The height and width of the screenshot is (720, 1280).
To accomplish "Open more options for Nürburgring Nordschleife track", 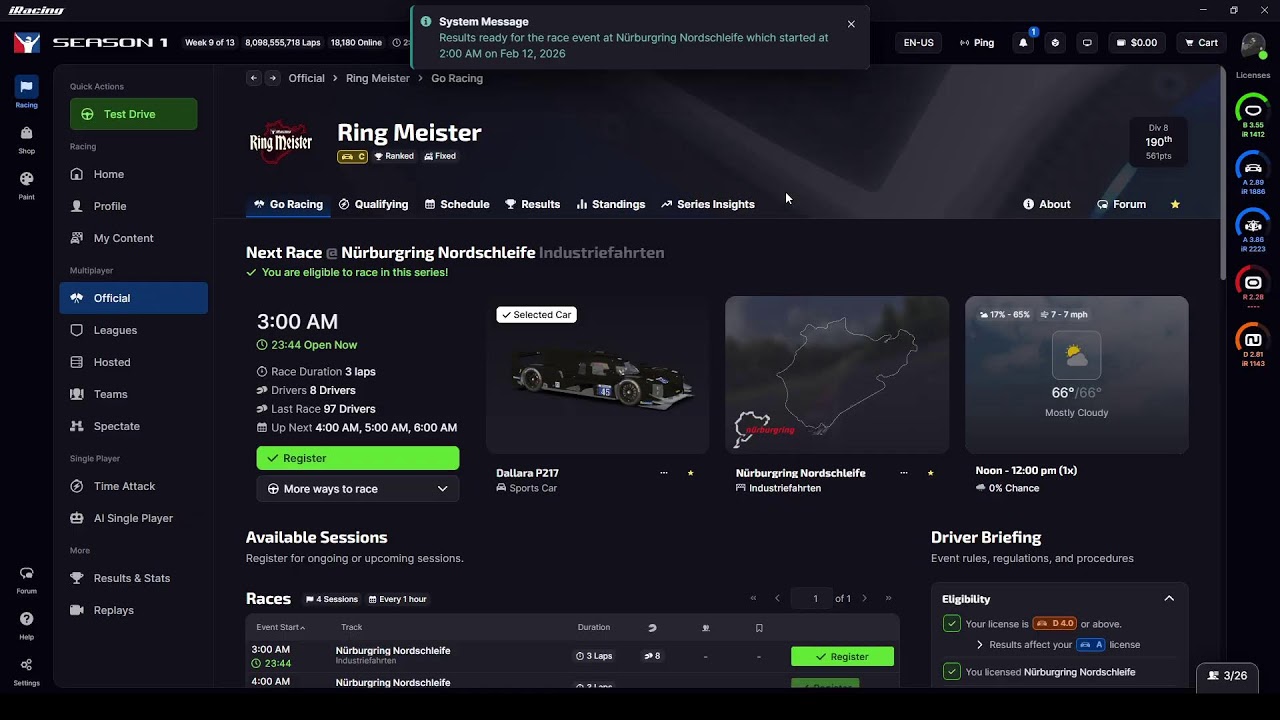I will tap(903, 473).
